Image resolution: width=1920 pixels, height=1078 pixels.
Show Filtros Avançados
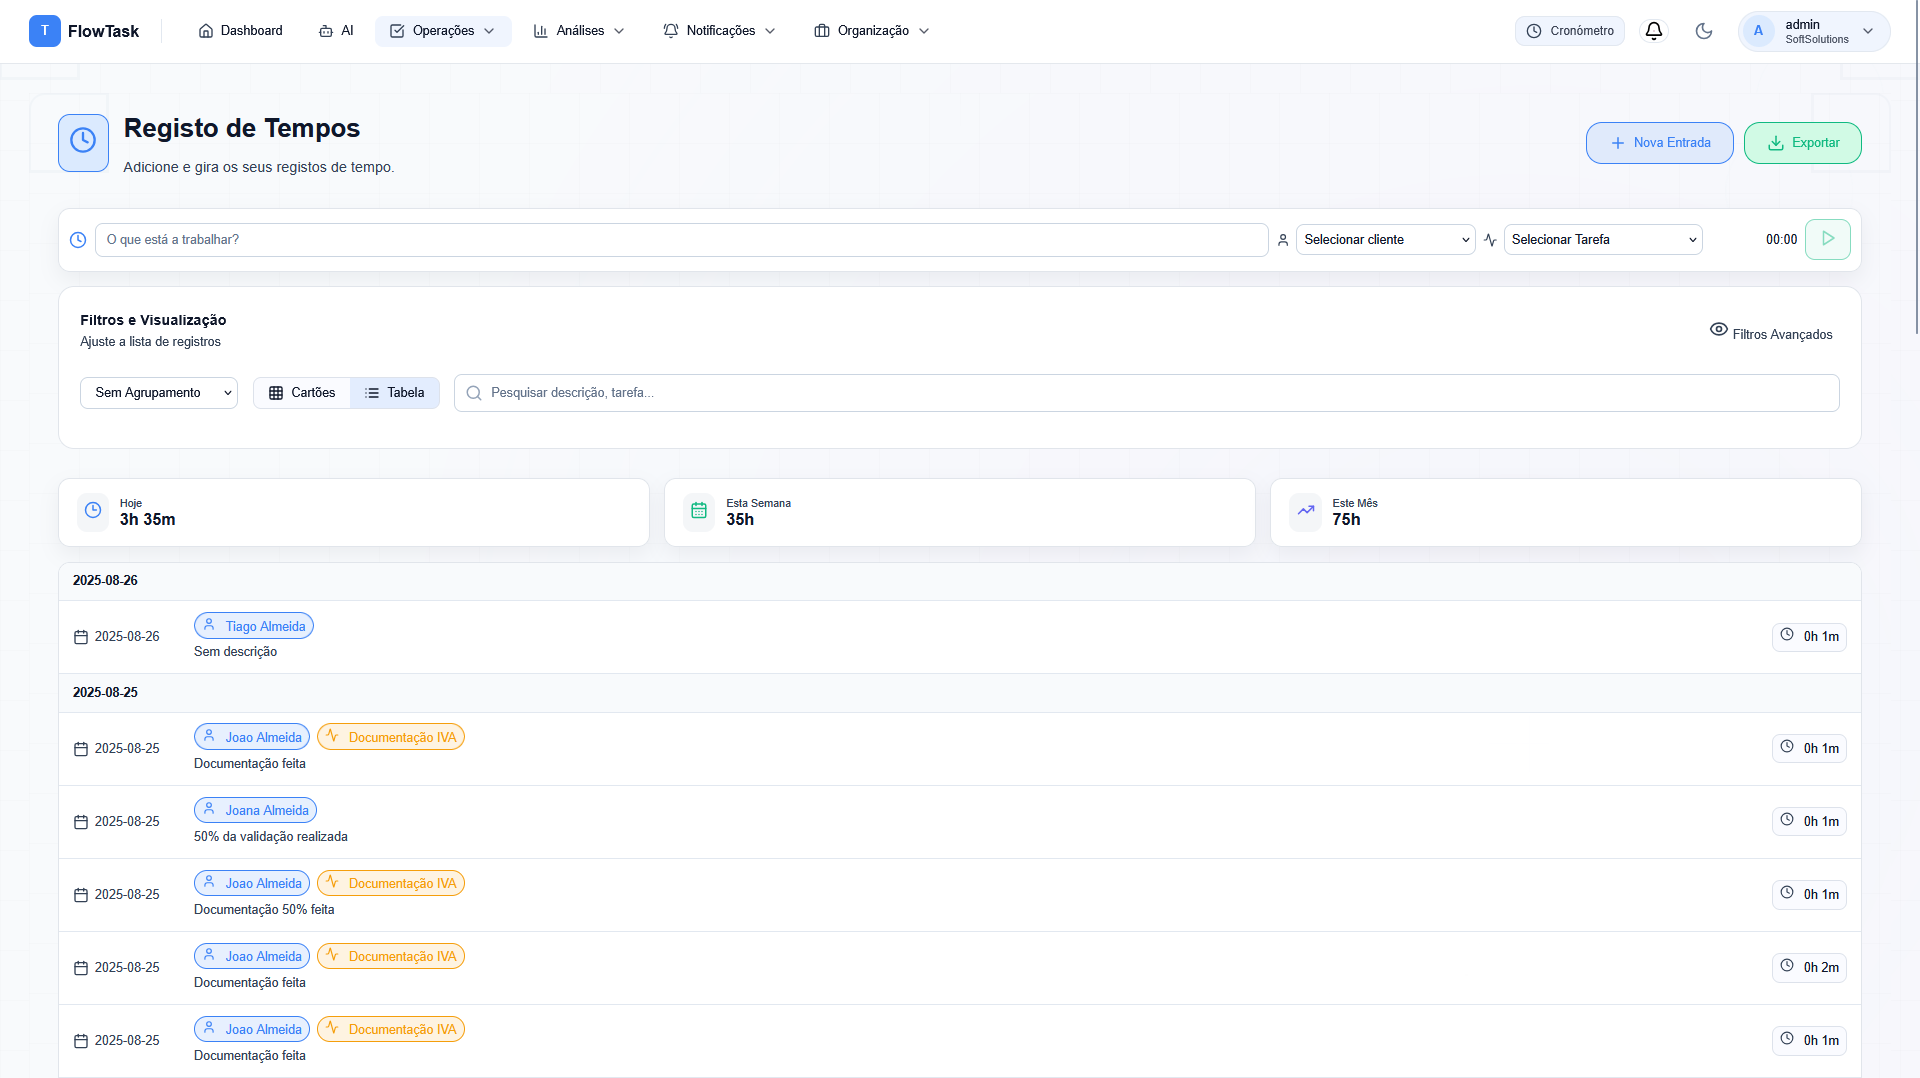pyautogui.click(x=1771, y=333)
